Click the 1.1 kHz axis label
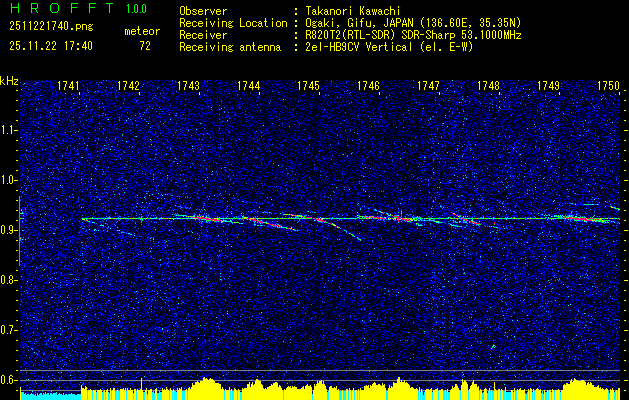This screenshot has width=629, height=400. coord(9,130)
